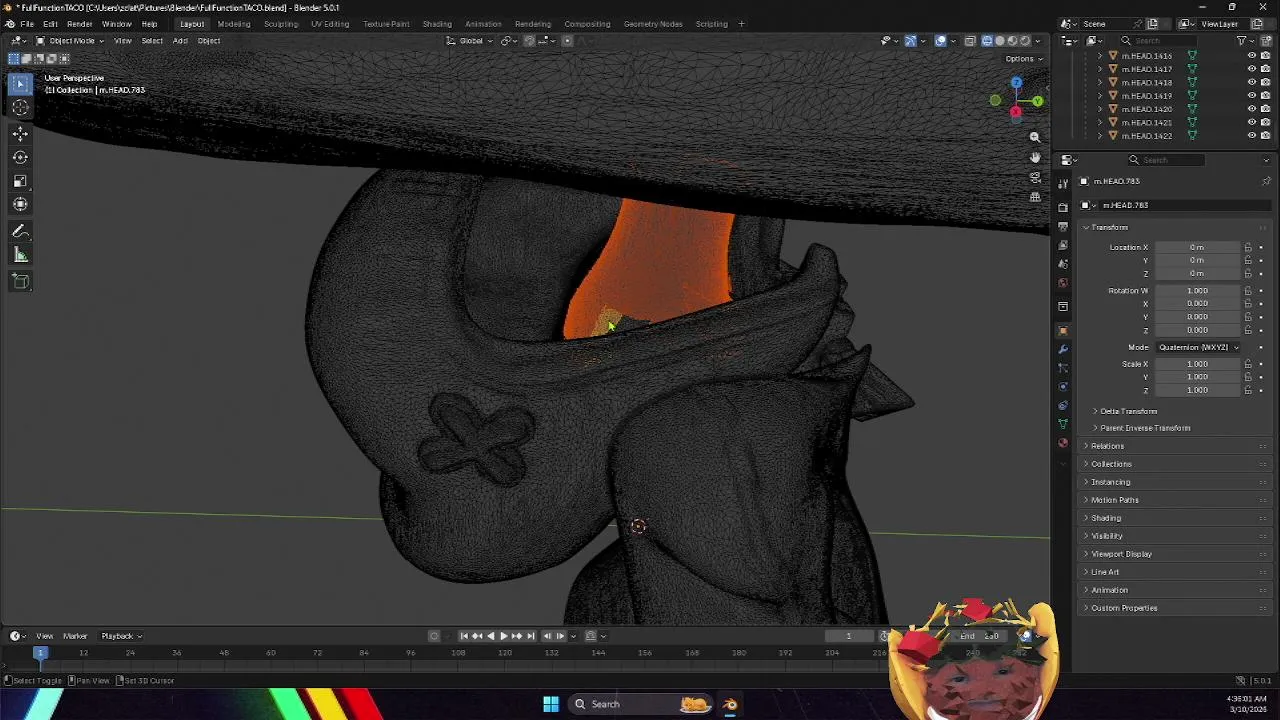This screenshot has width=1280, height=720.
Task: Expand the Custom Properties panel
Action: tap(1124, 608)
